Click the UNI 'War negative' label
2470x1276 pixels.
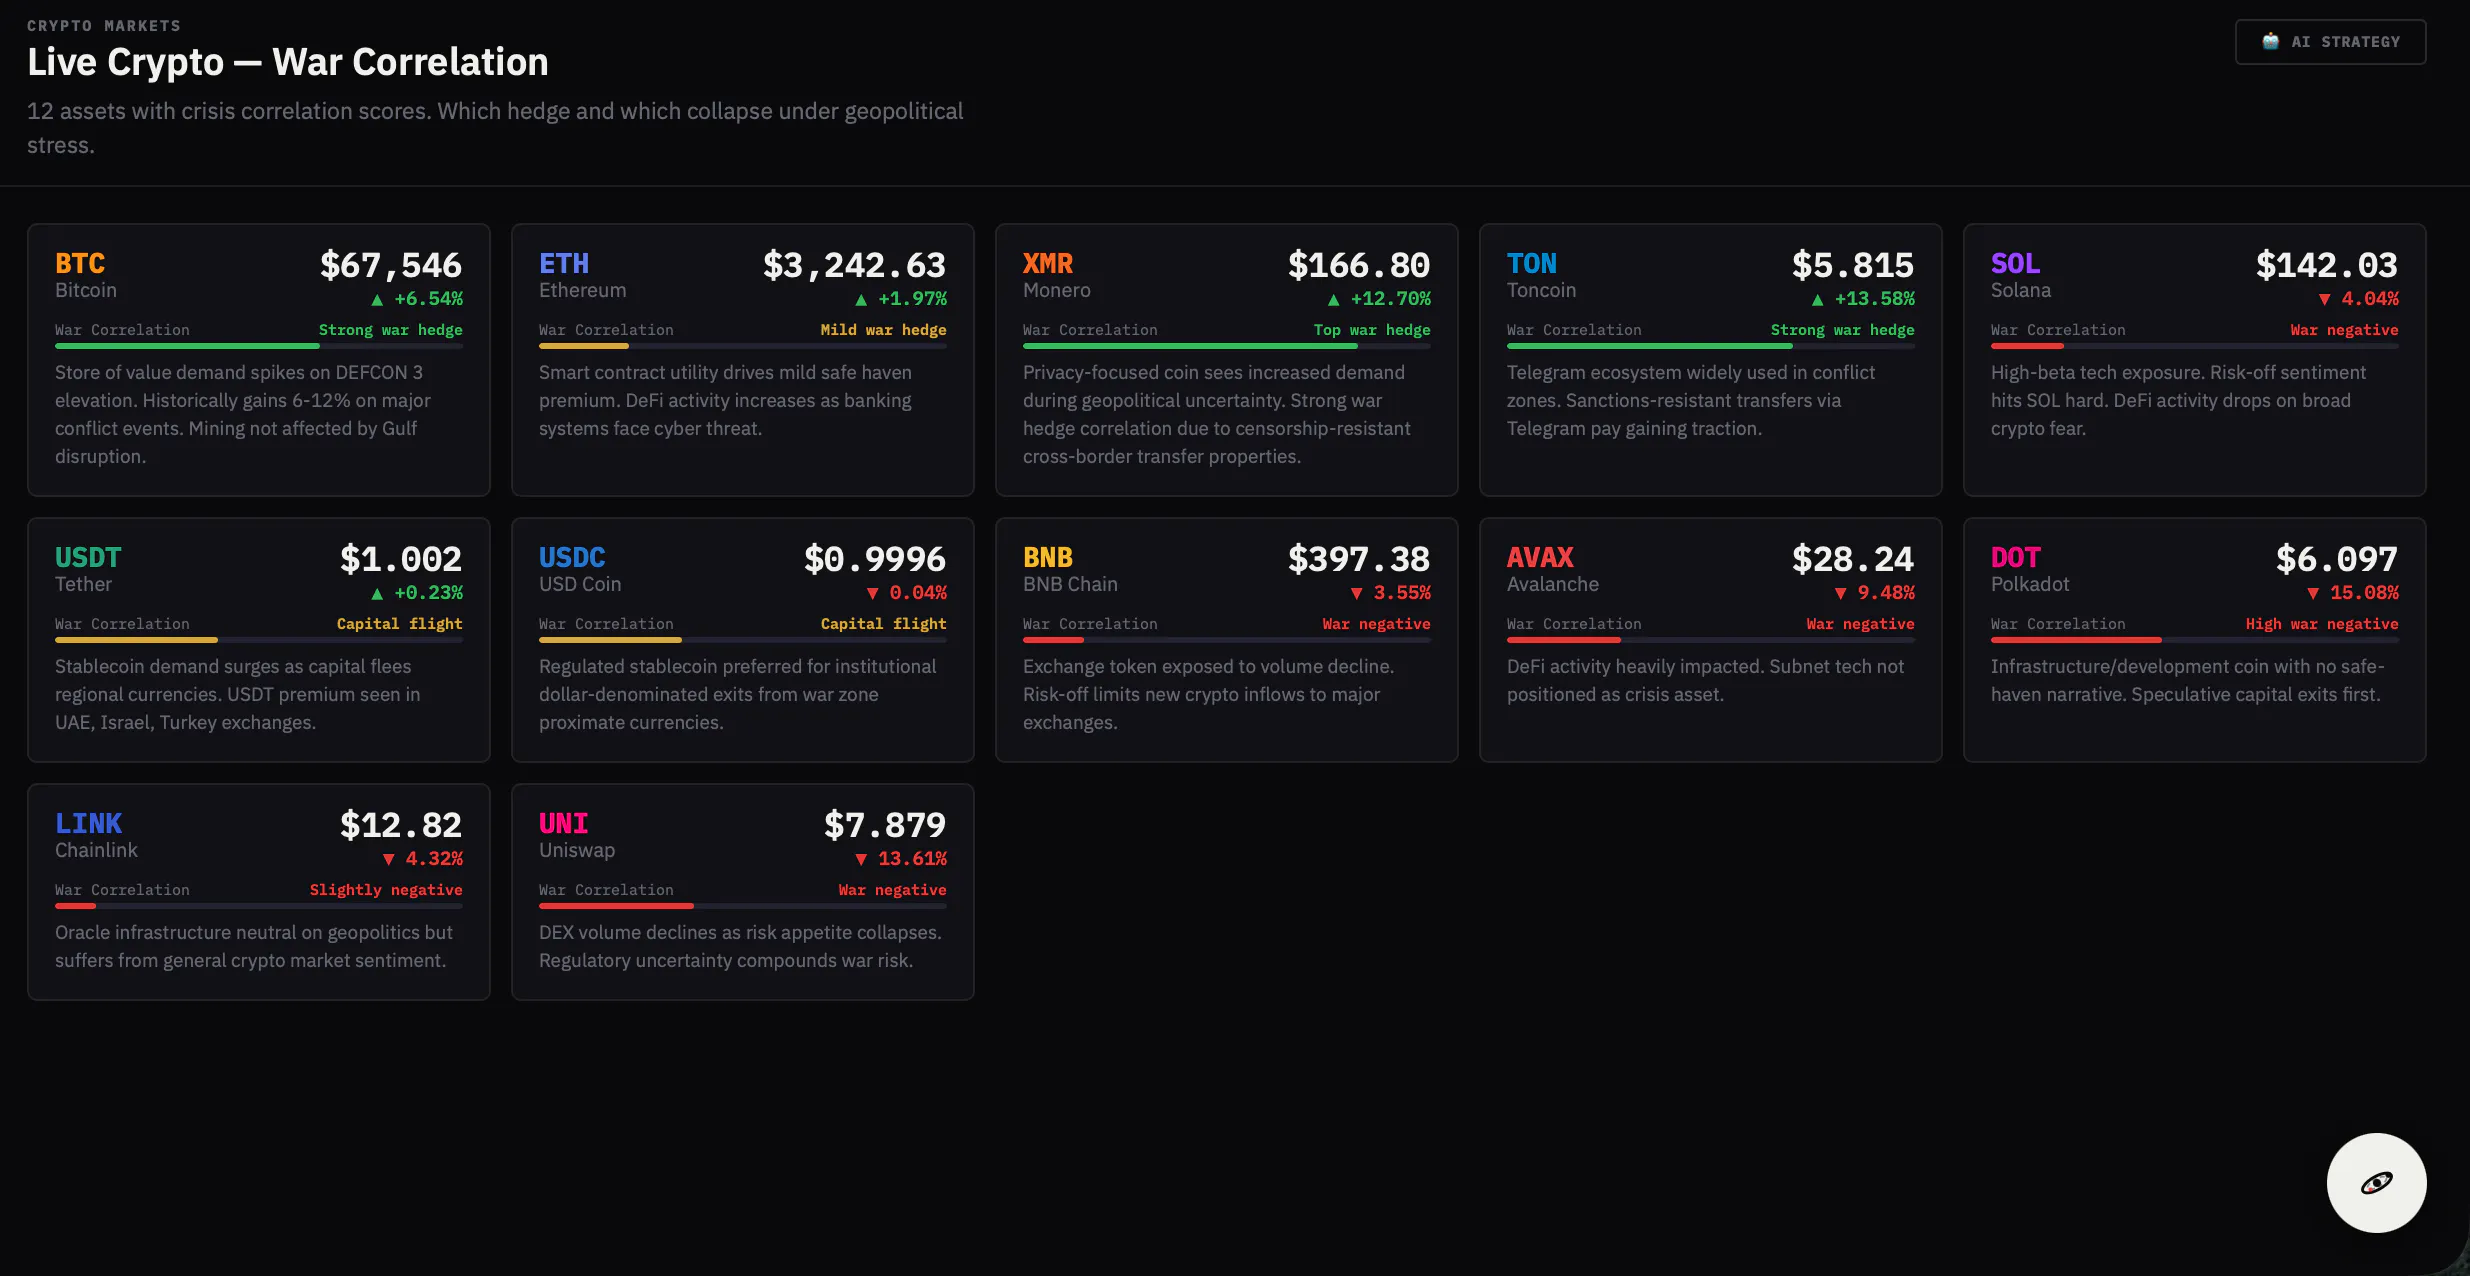[x=892, y=890]
